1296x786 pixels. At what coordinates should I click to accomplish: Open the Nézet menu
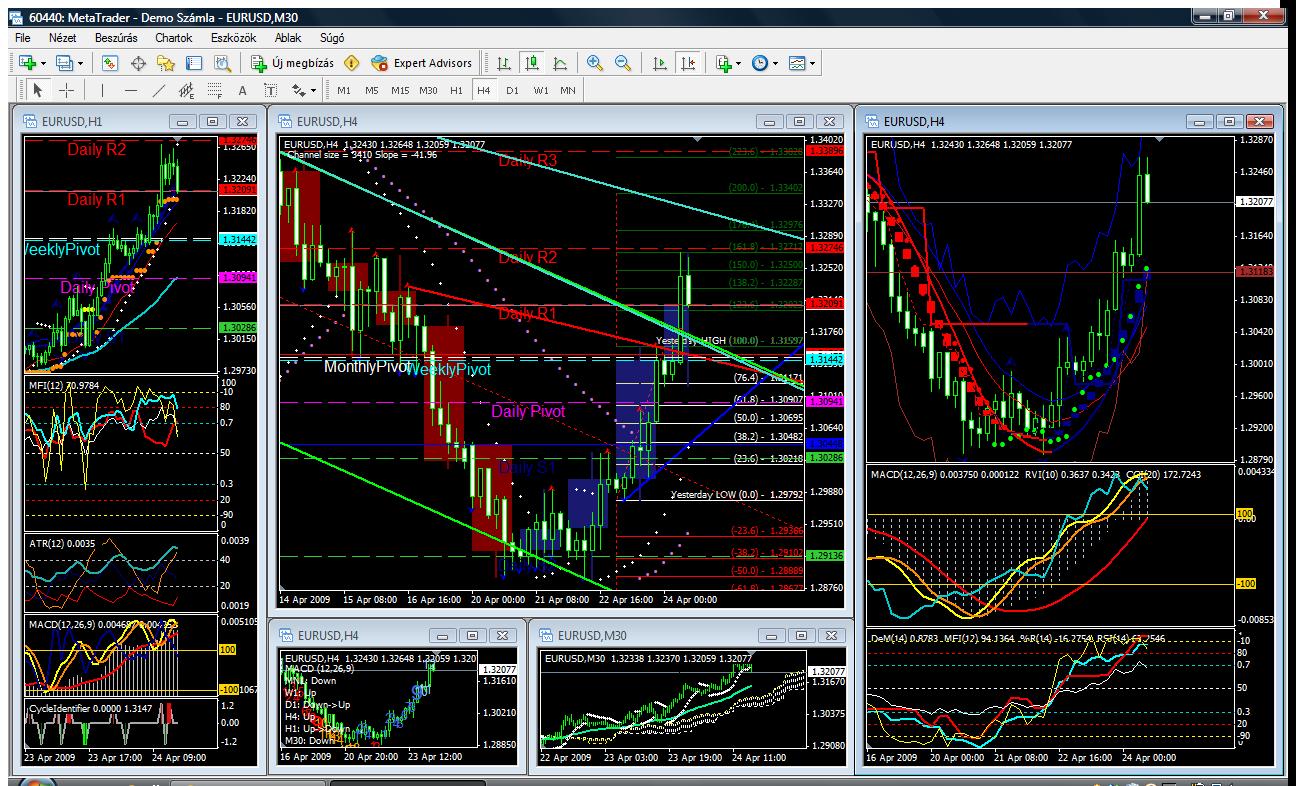[63, 37]
